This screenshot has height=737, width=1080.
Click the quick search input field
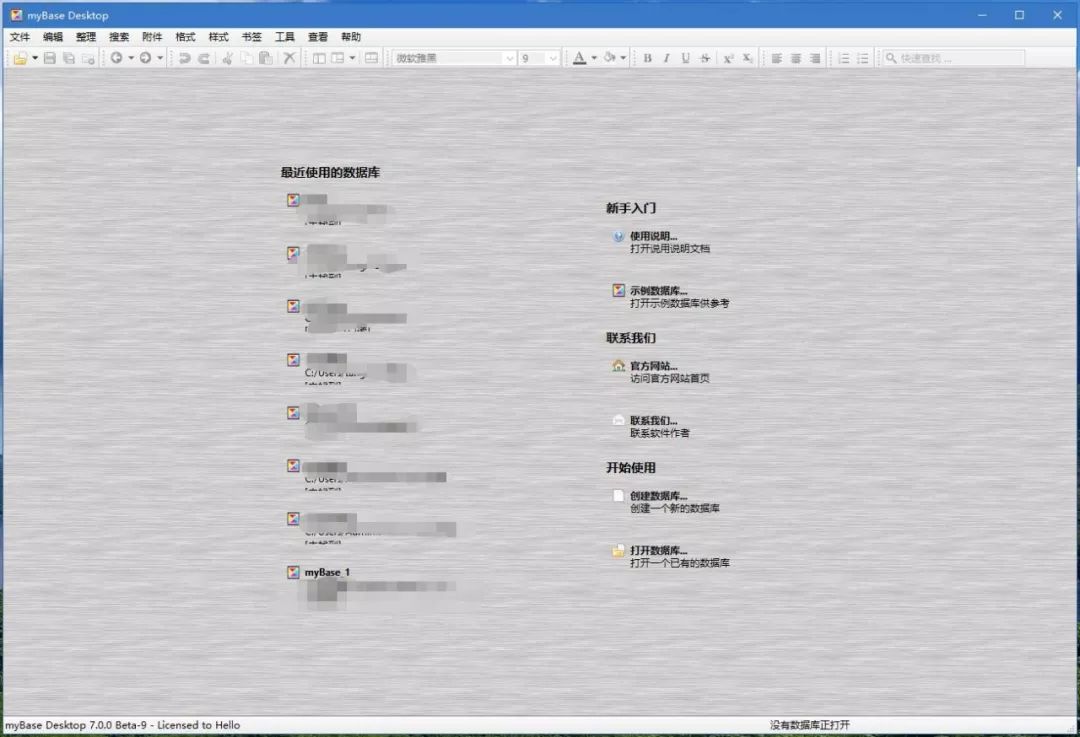click(954, 59)
